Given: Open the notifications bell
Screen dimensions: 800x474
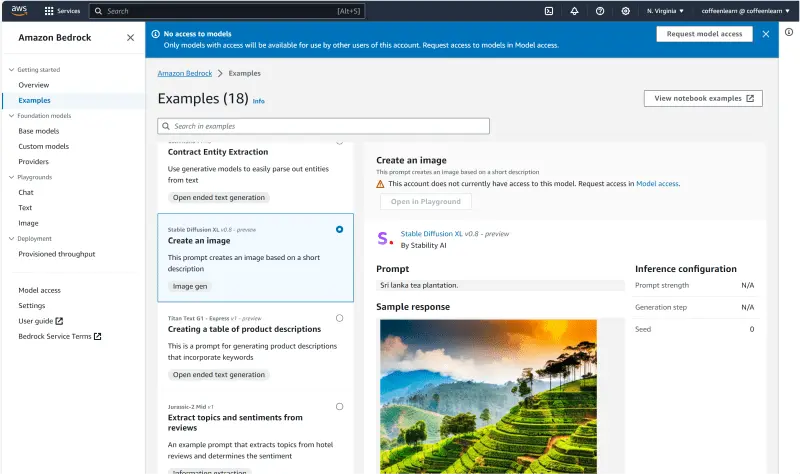Looking at the screenshot, I should click(x=574, y=11).
